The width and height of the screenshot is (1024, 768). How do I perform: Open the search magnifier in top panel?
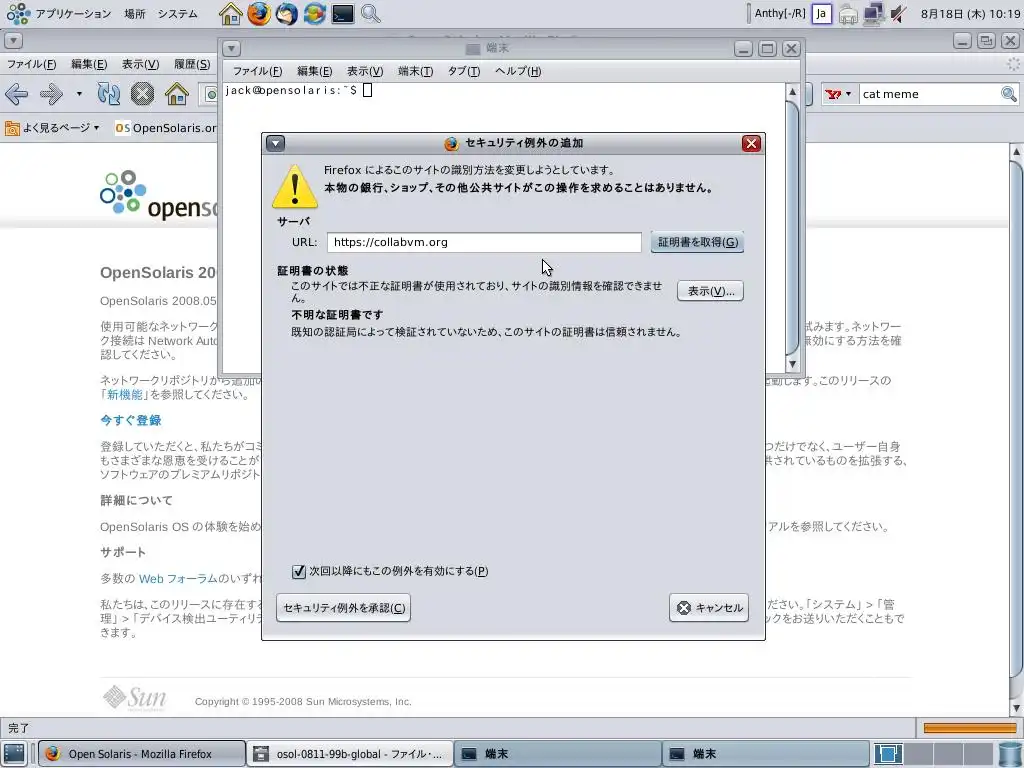[370, 14]
